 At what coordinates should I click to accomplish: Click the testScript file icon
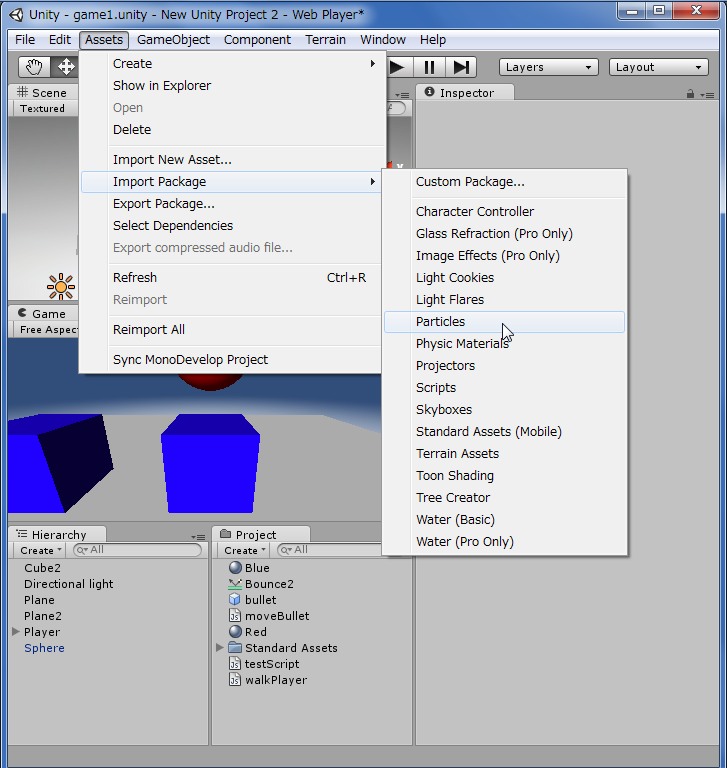click(x=235, y=664)
